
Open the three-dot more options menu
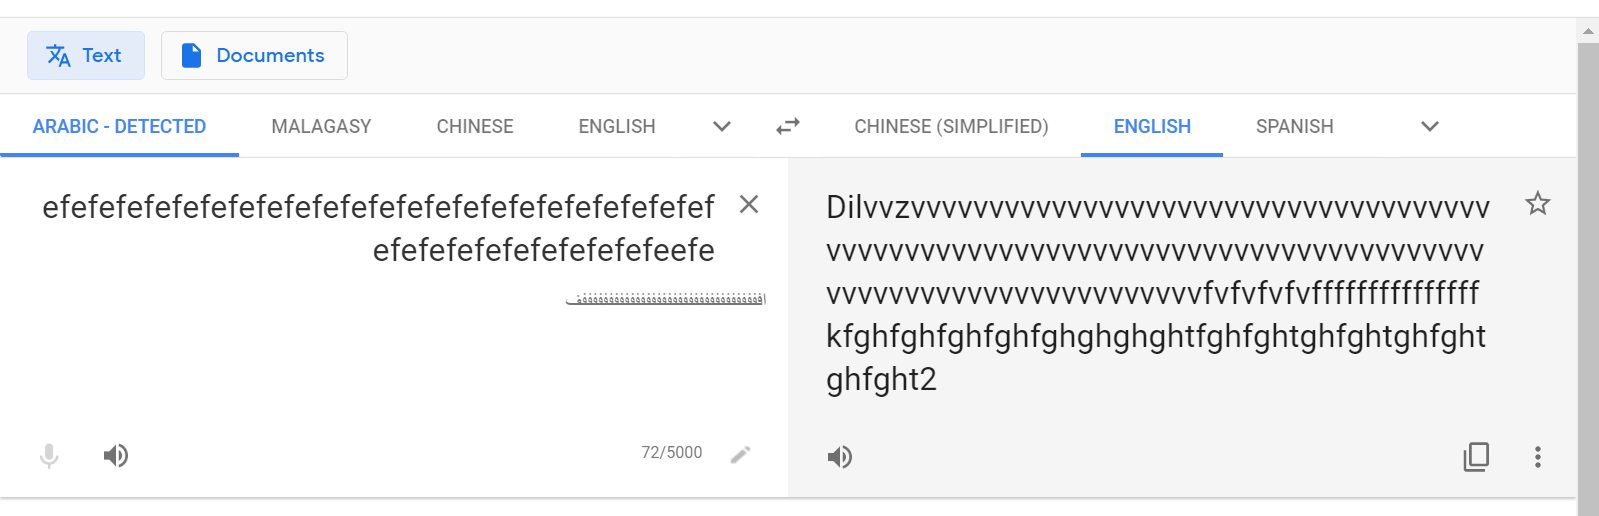coord(1538,457)
